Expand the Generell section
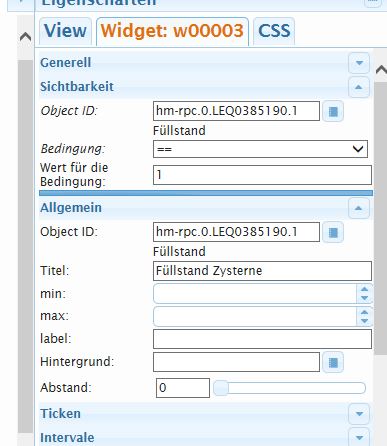The width and height of the screenshot is (387, 446). [x=359, y=63]
